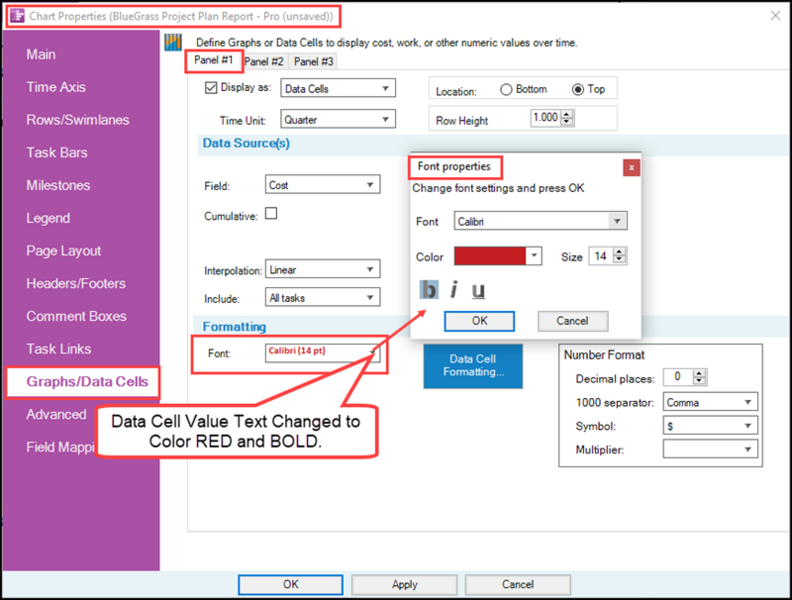Toggle the Display as checkbox
Viewport: 792px width, 600px height.
pos(211,88)
